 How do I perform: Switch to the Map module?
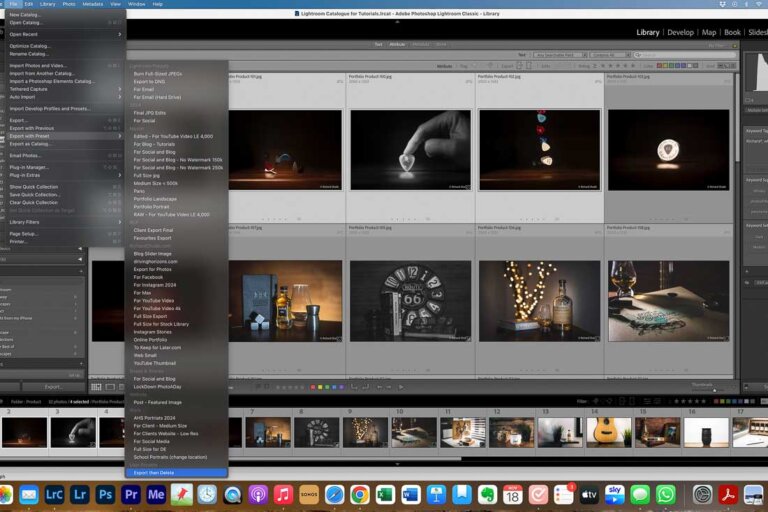click(709, 32)
